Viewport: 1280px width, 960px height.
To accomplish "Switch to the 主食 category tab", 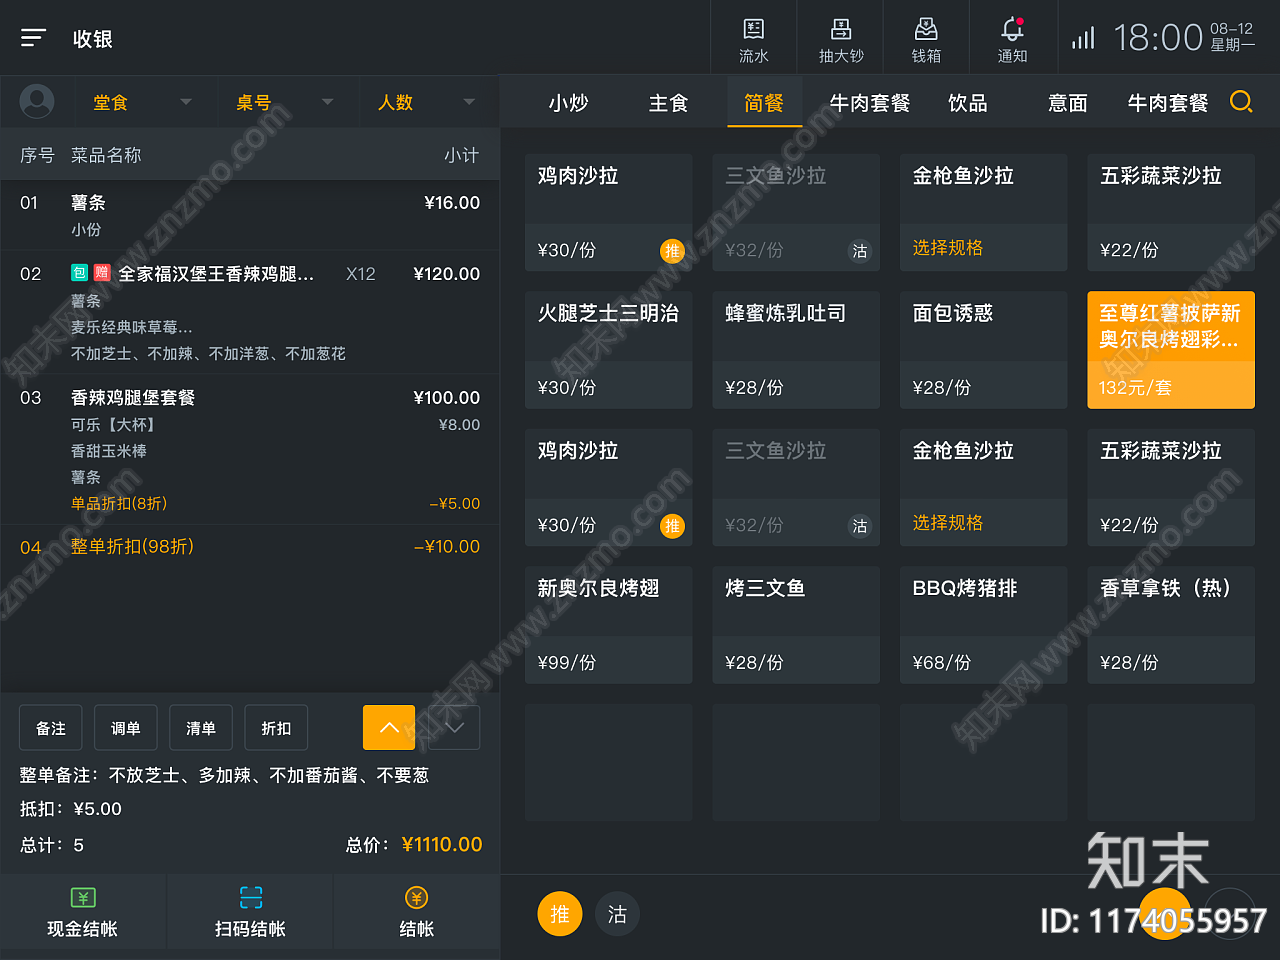I will click(668, 103).
